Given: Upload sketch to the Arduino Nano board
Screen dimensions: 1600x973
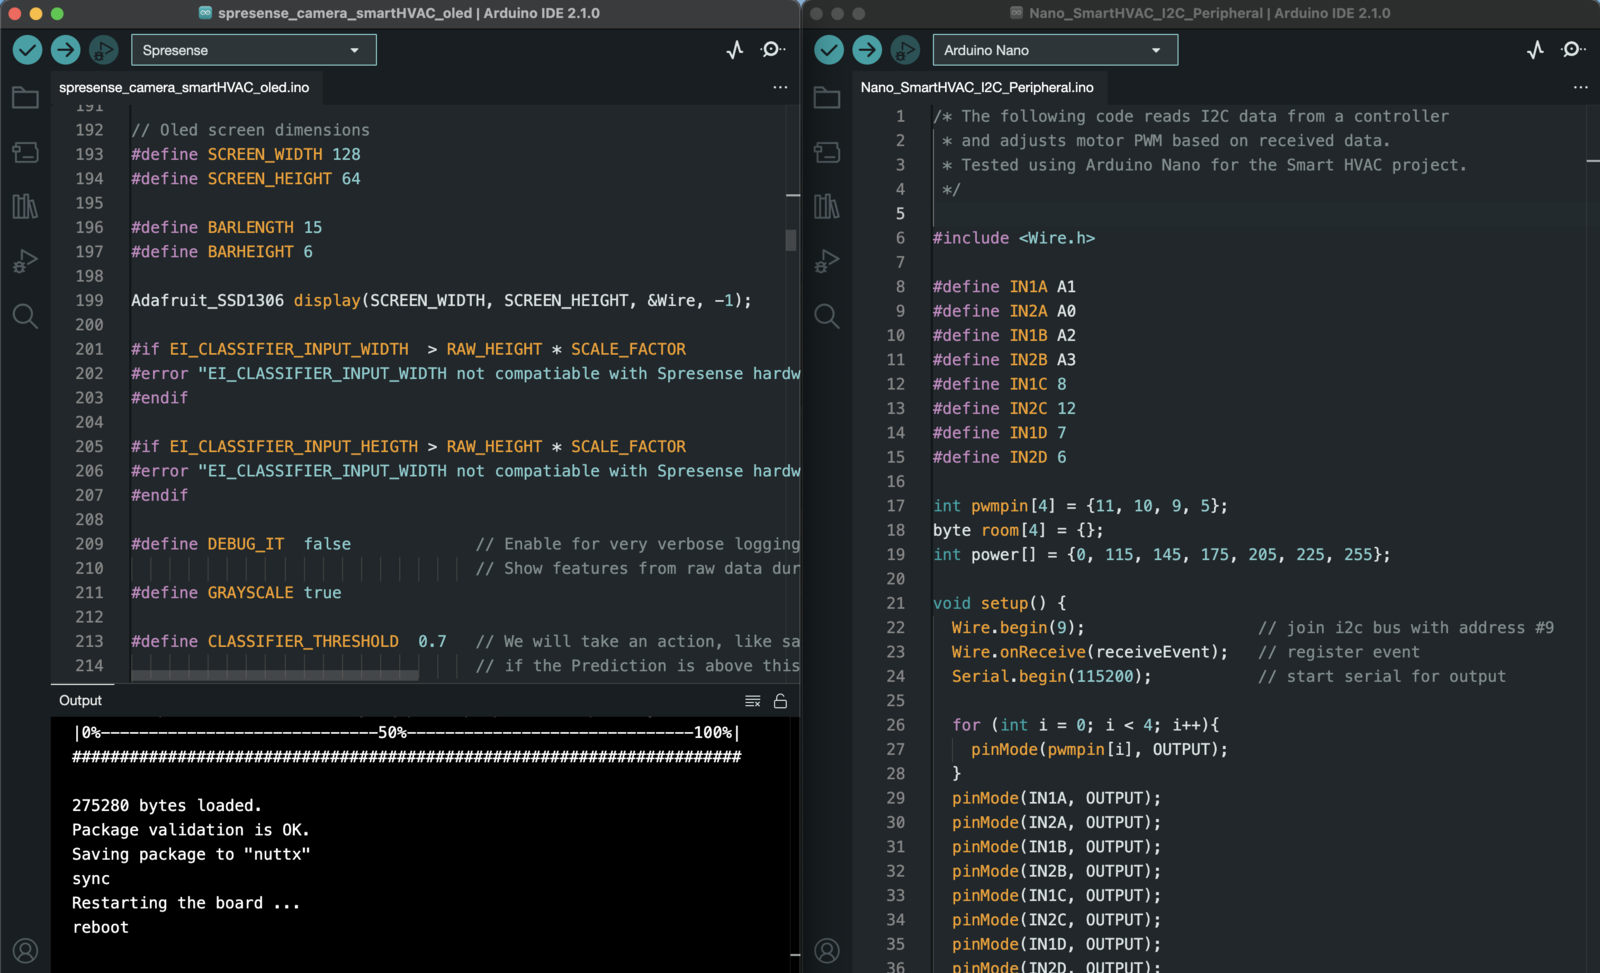Looking at the screenshot, I should tap(867, 50).
